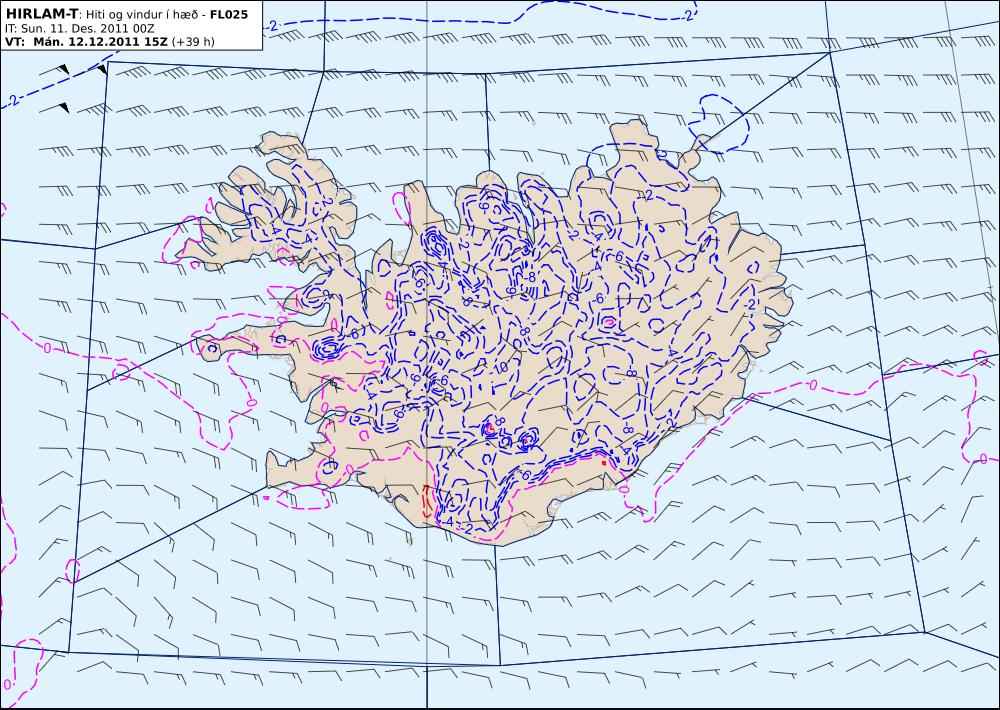Click the '-10' isotherm label over central Iceland
Image resolution: width=1000 pixels, height=710 pixels.
pyautogui.click(x=498, y=368)
